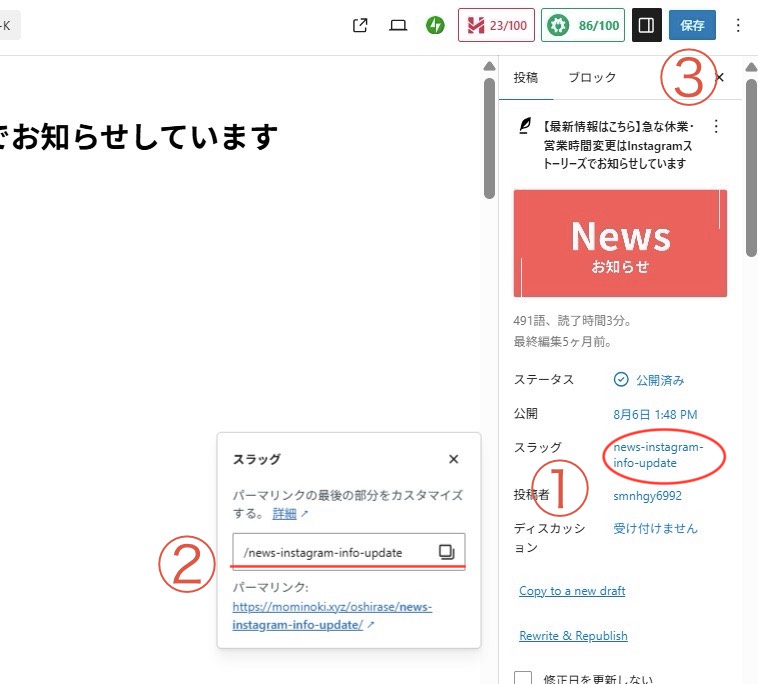Close the スラッグ popup

(453, 459)
